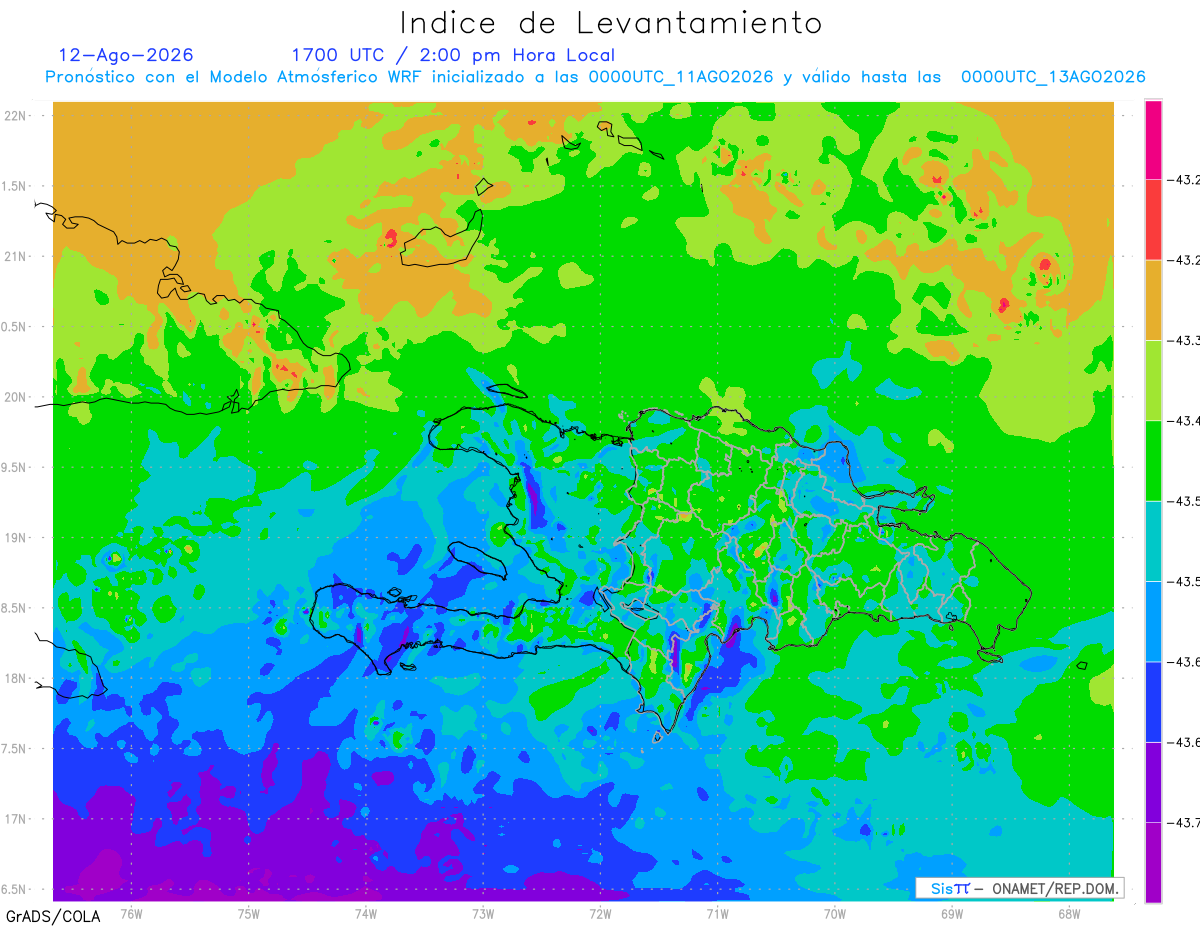Click the '21N' latitude label
This screenshot has height=927, width=1200.
(16, 257)
